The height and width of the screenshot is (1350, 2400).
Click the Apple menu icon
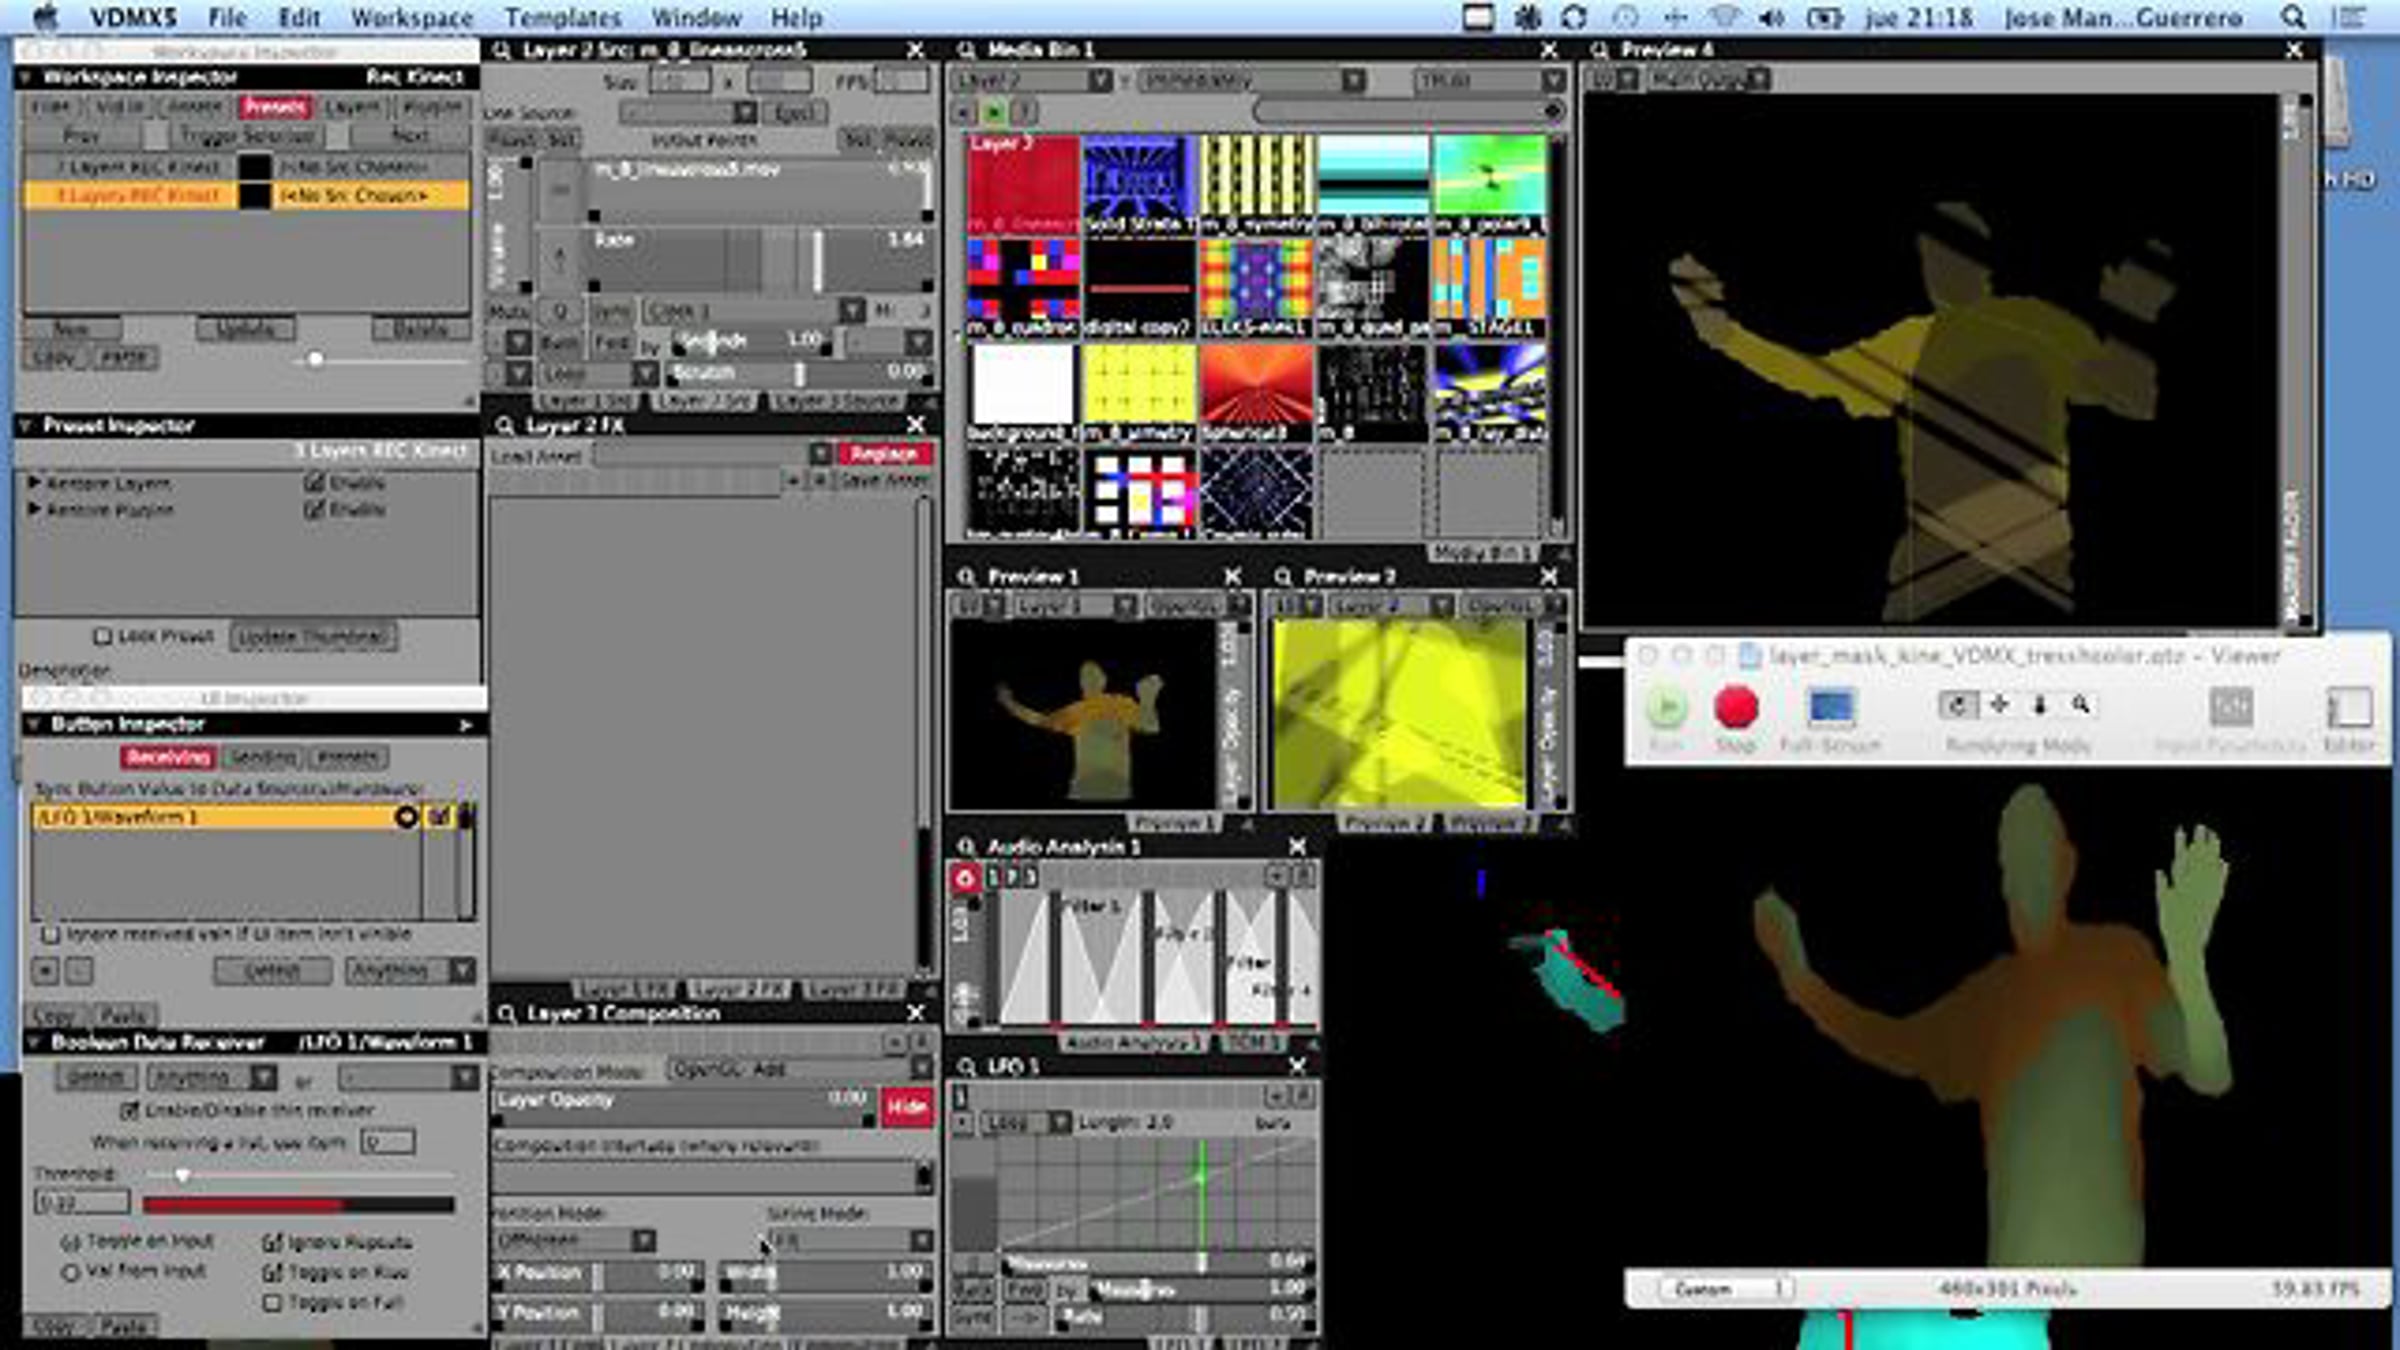(46, 17)
